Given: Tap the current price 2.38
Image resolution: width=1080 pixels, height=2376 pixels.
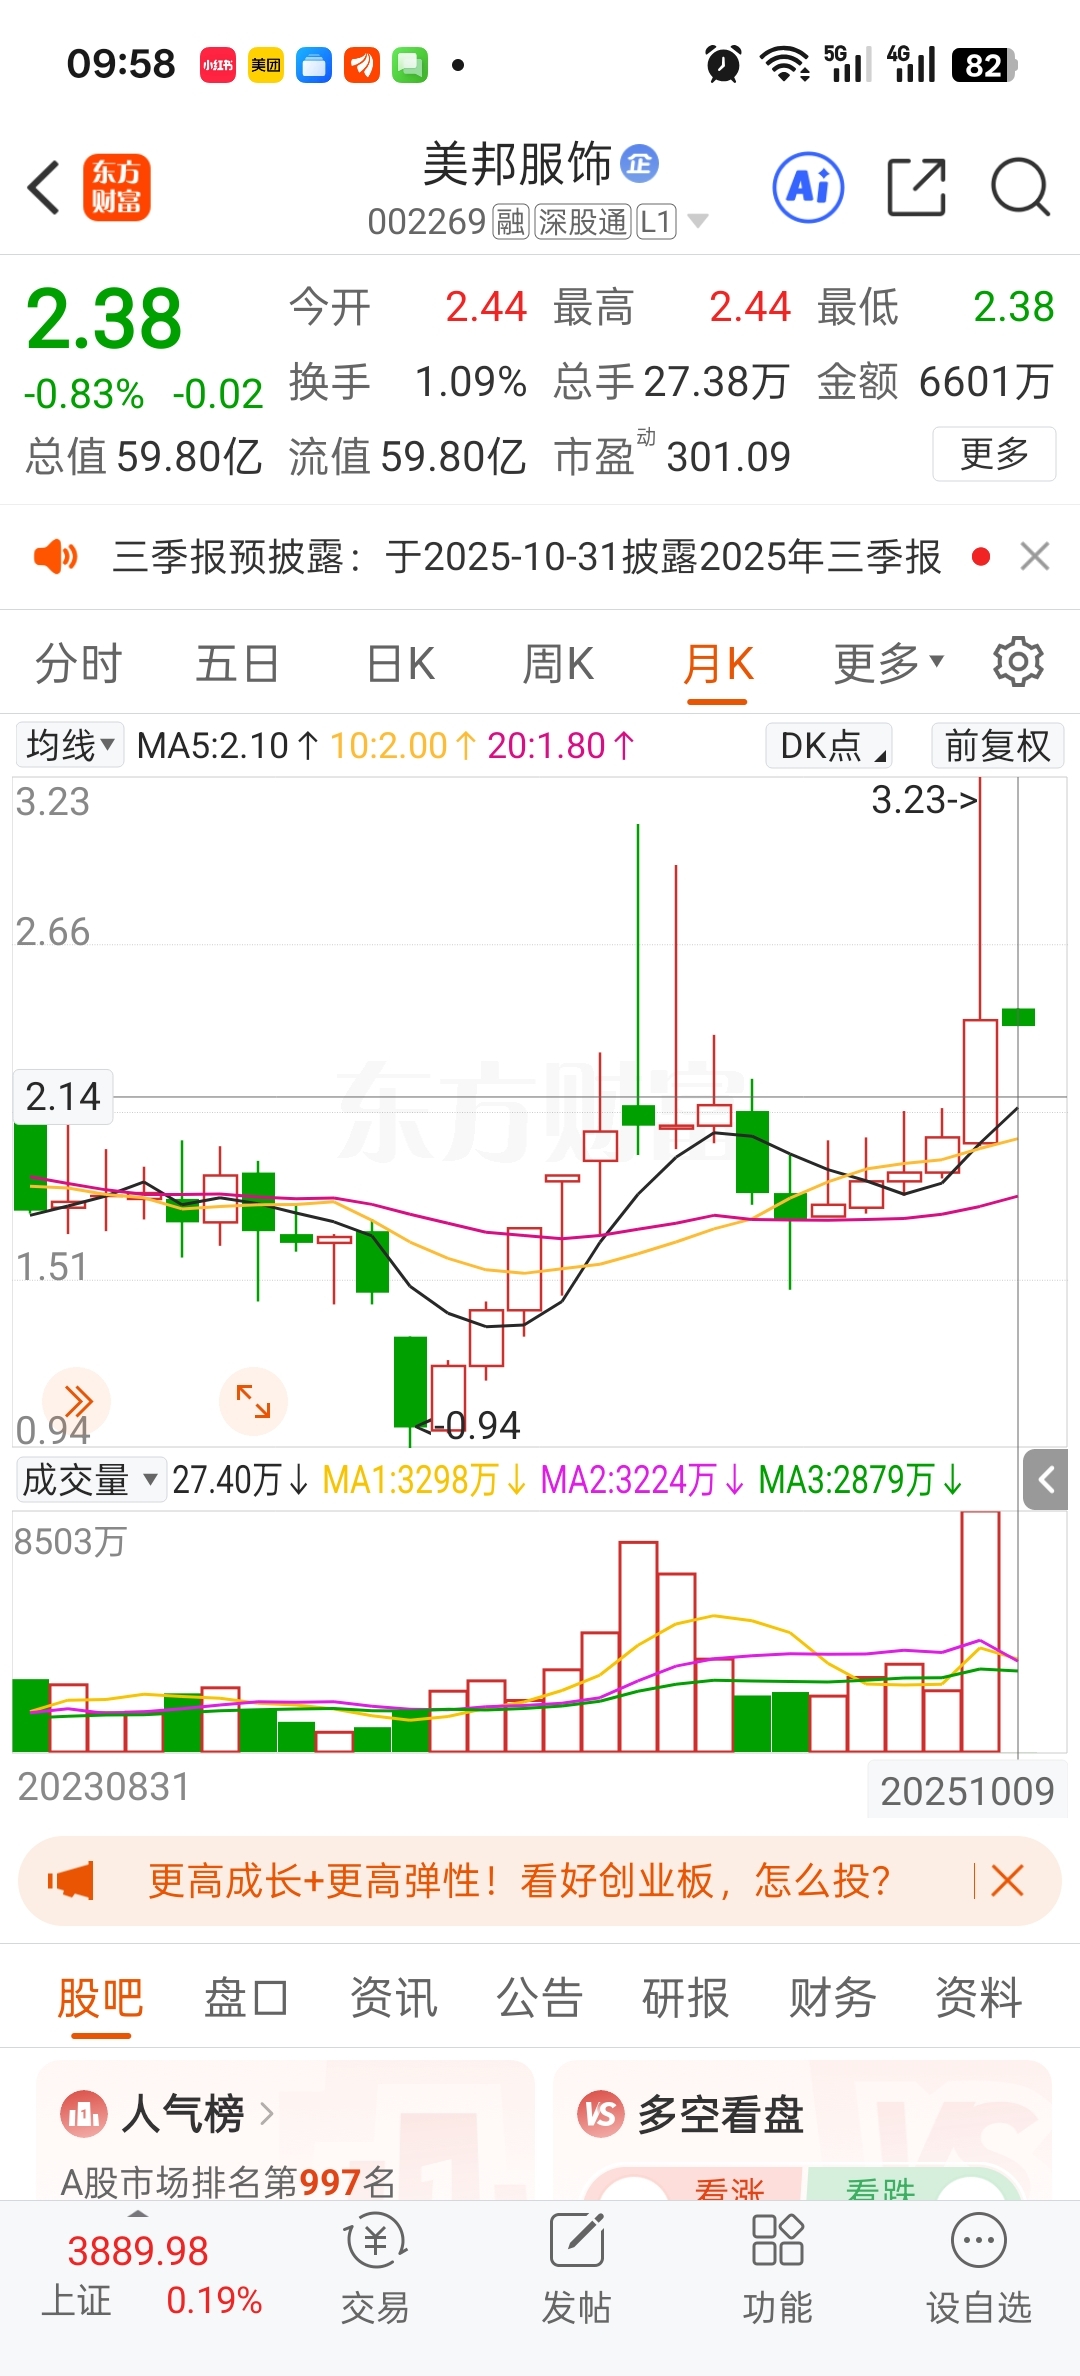Looking at the screenshot, I should [104, 319].
